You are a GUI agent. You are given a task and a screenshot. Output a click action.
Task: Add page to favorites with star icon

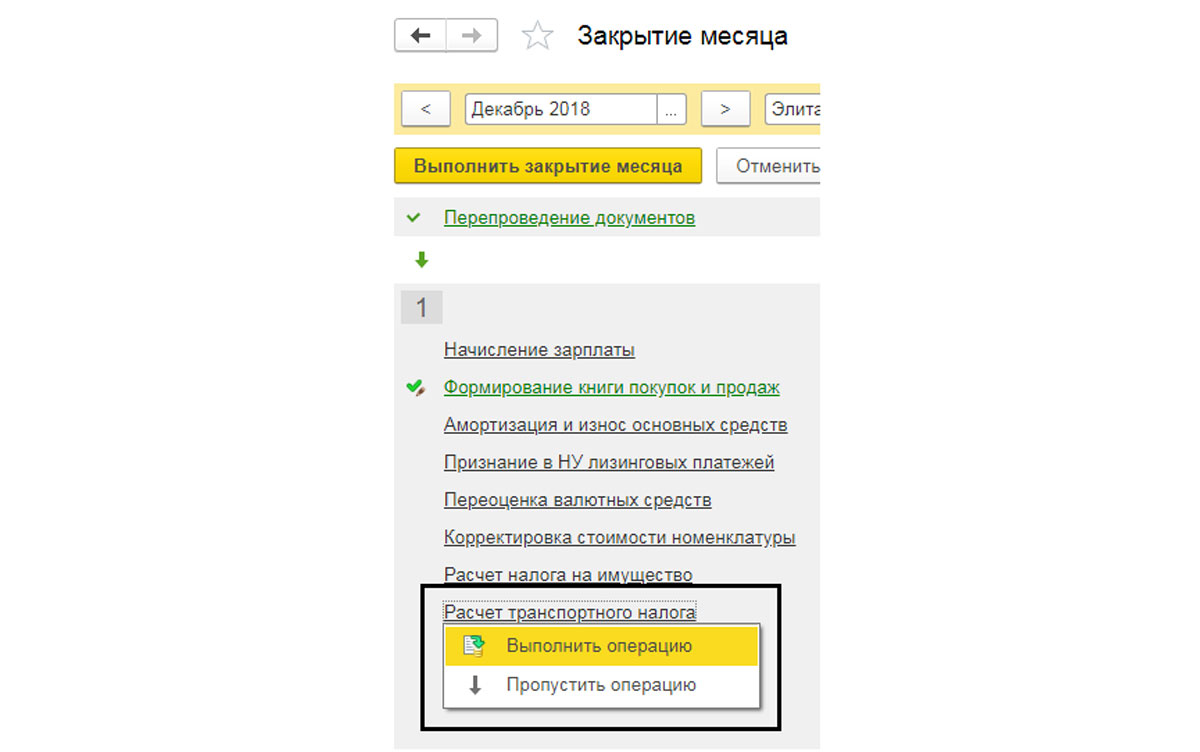click(x=537, y=37)
